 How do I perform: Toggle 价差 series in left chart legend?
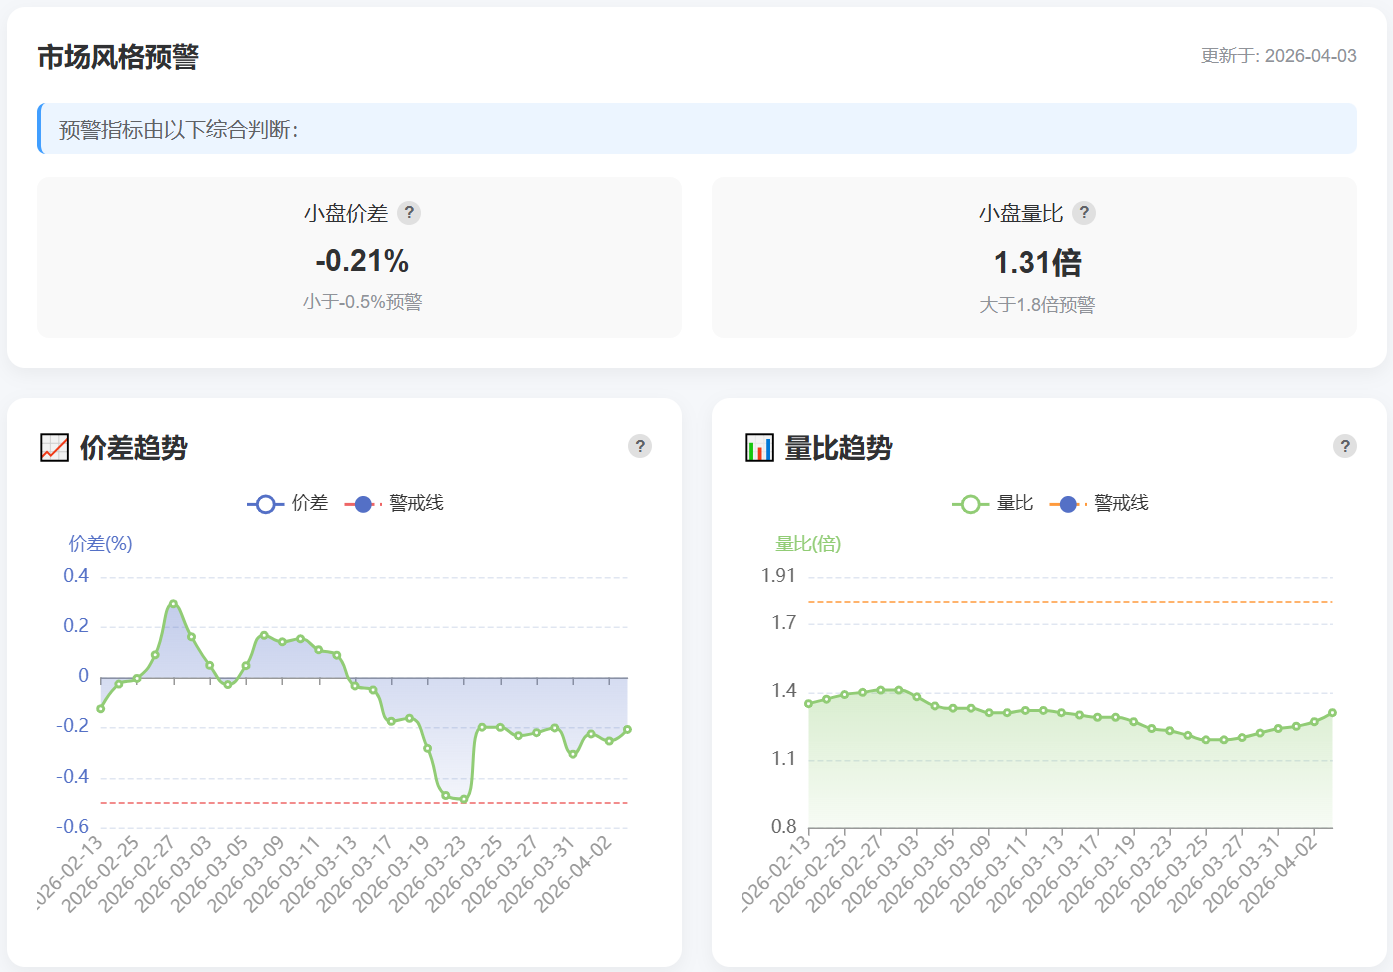coord(288,503)
